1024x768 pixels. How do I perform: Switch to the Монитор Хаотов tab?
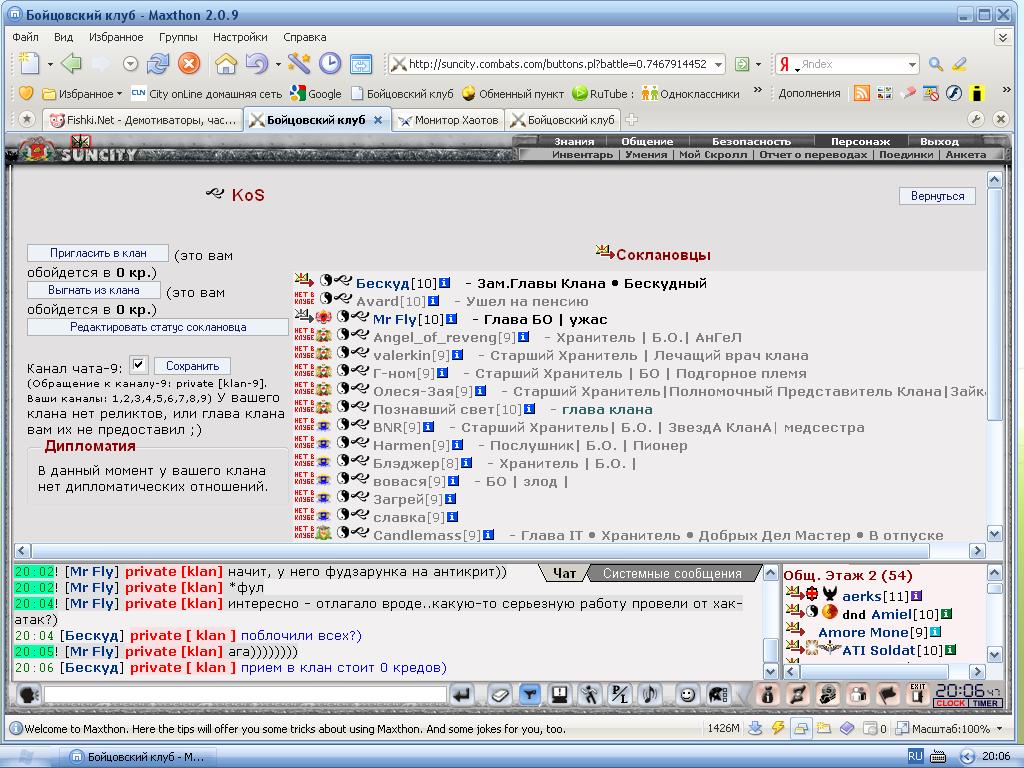click(x=448, y=120)
